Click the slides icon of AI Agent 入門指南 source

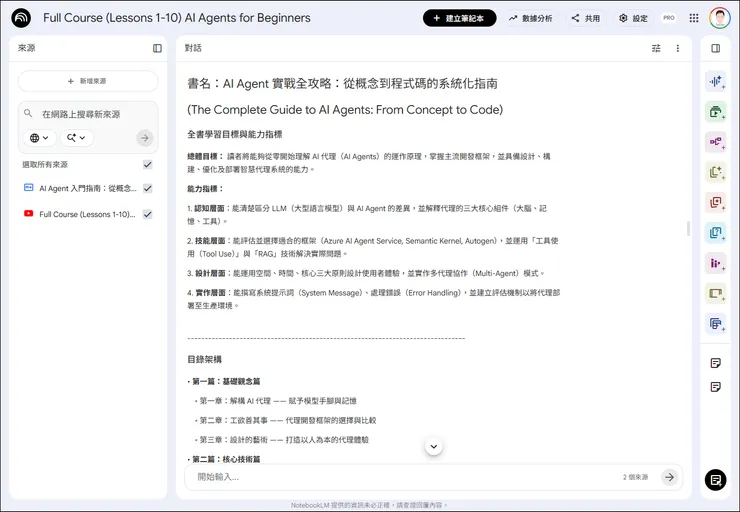(28, 188)
